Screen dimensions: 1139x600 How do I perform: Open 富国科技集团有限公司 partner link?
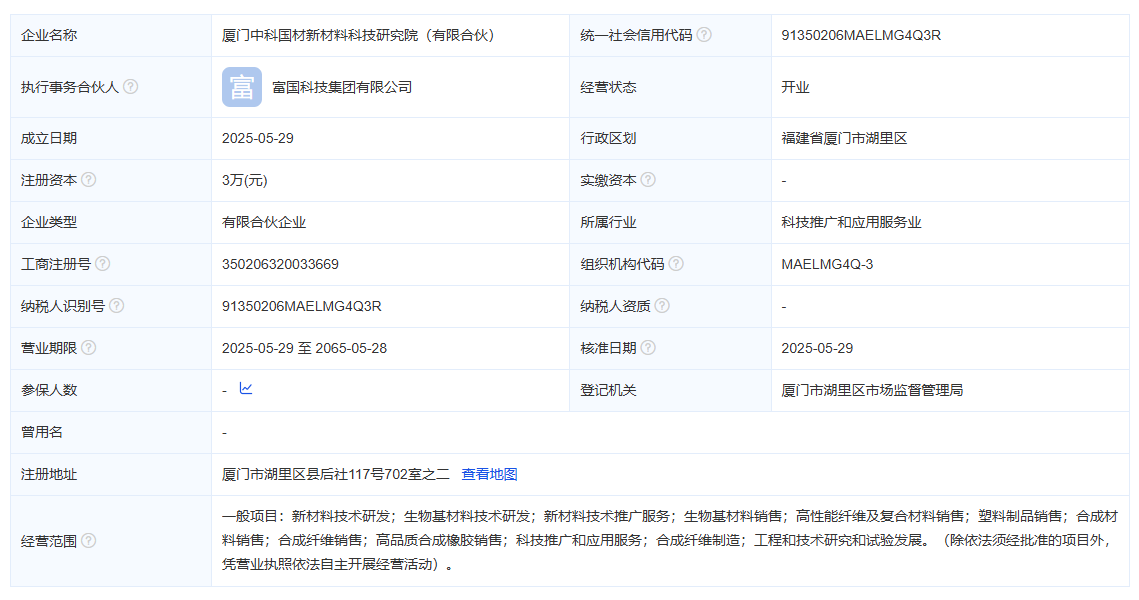[x=342, y=87]
